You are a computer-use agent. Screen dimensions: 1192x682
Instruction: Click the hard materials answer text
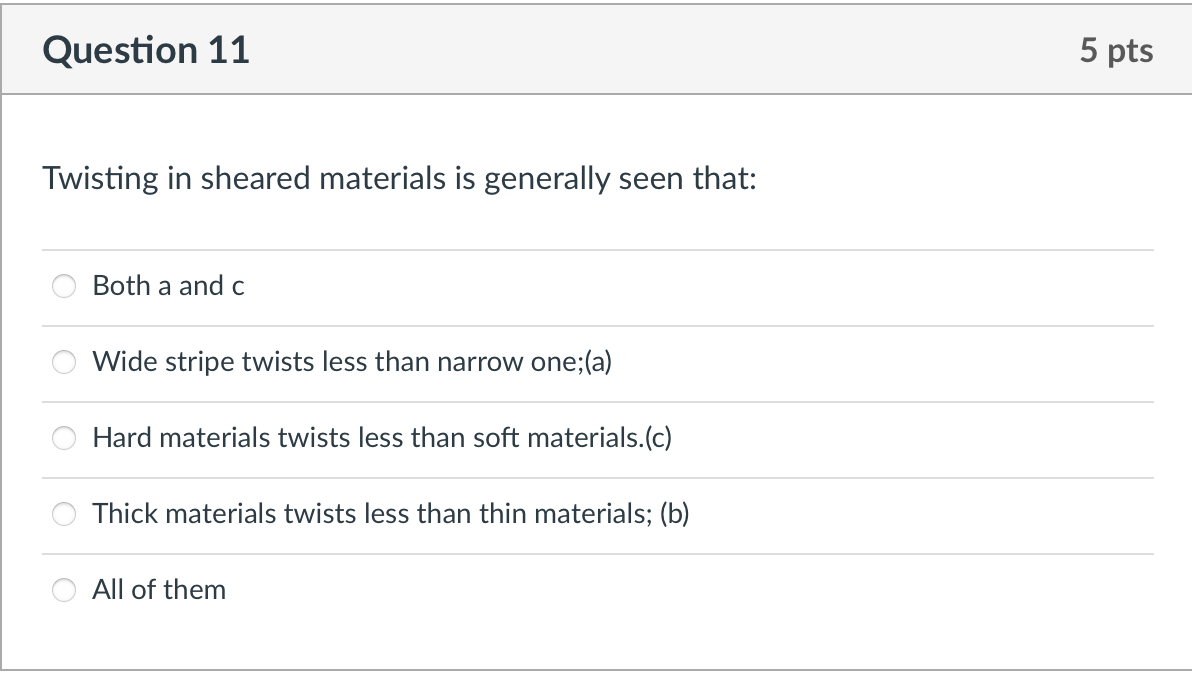(x=381, y=438)
